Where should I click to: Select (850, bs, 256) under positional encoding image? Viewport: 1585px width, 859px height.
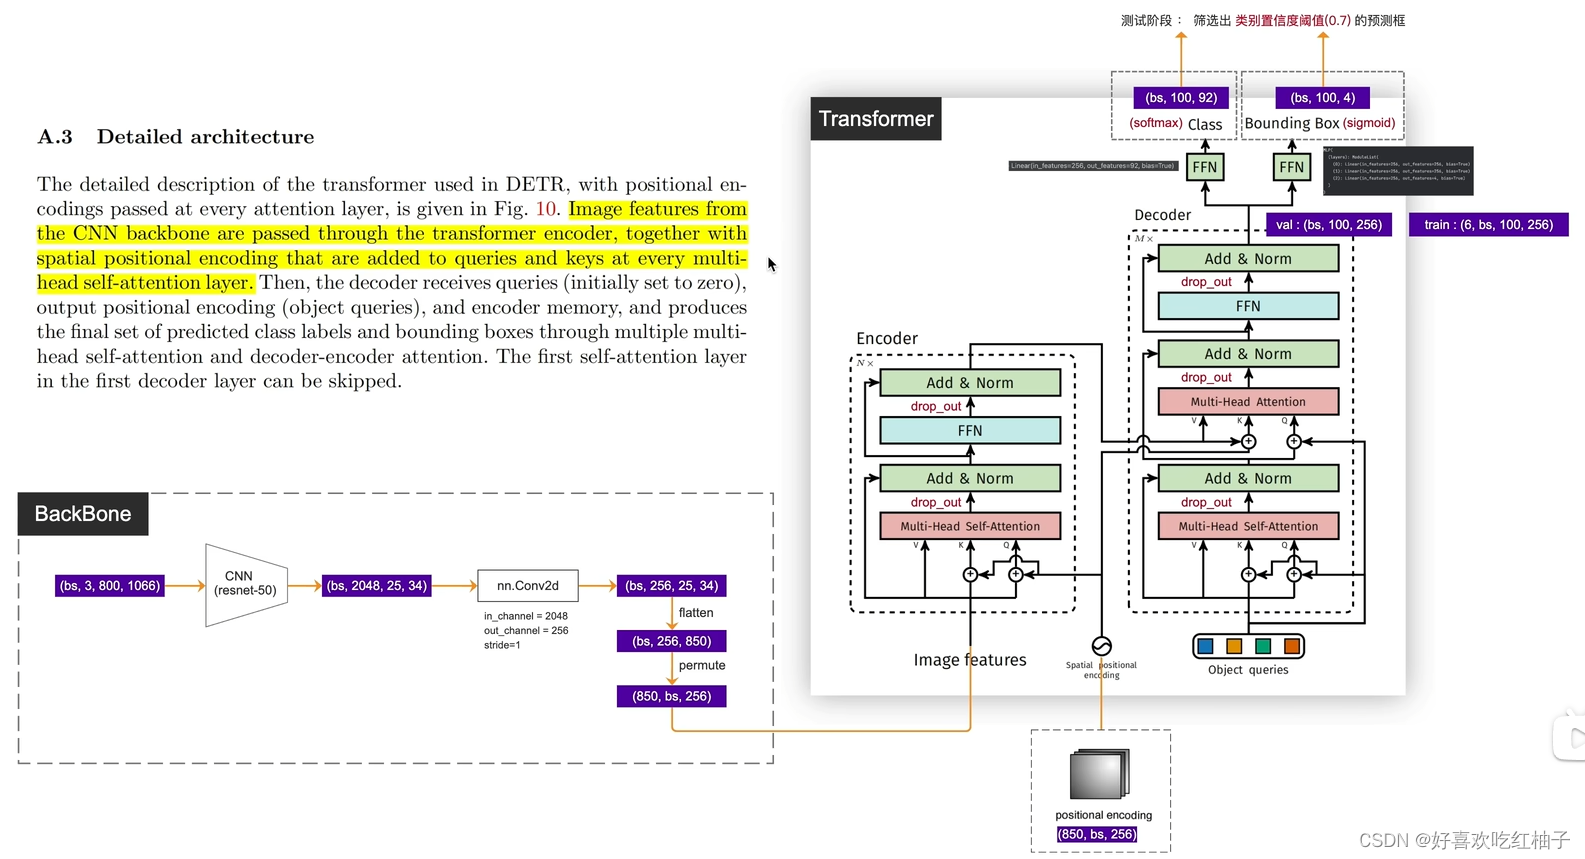click(x=1097, y=834)
